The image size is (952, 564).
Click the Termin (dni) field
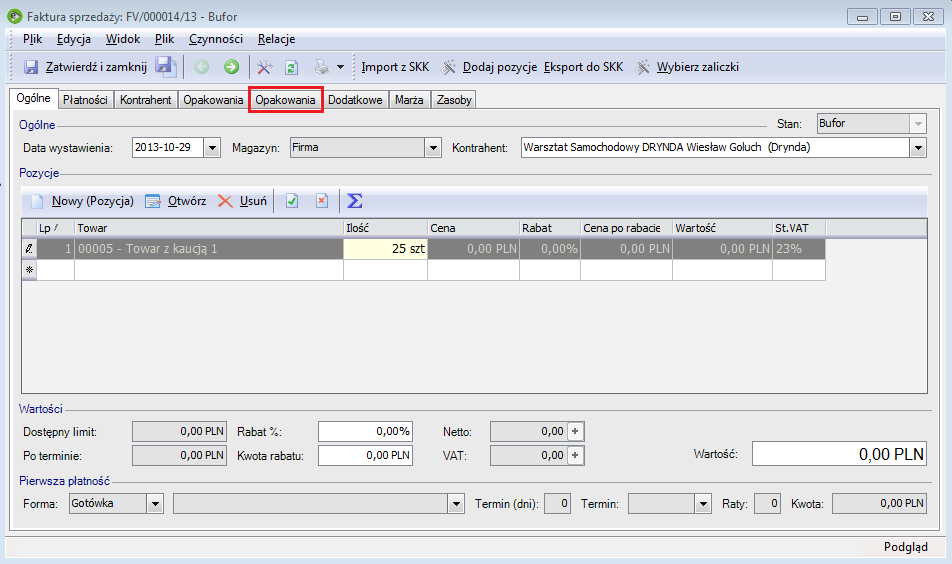[557, 504]
